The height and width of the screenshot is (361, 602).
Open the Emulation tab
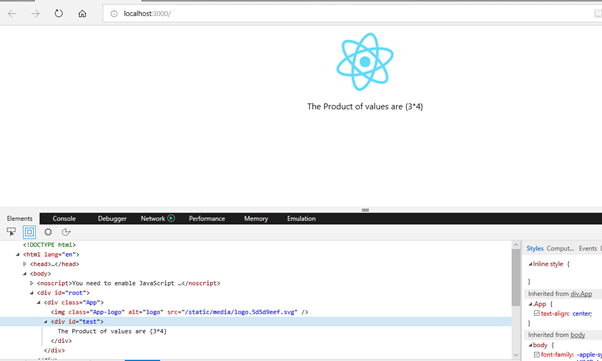pyautogui.click(x=301, y=219)
